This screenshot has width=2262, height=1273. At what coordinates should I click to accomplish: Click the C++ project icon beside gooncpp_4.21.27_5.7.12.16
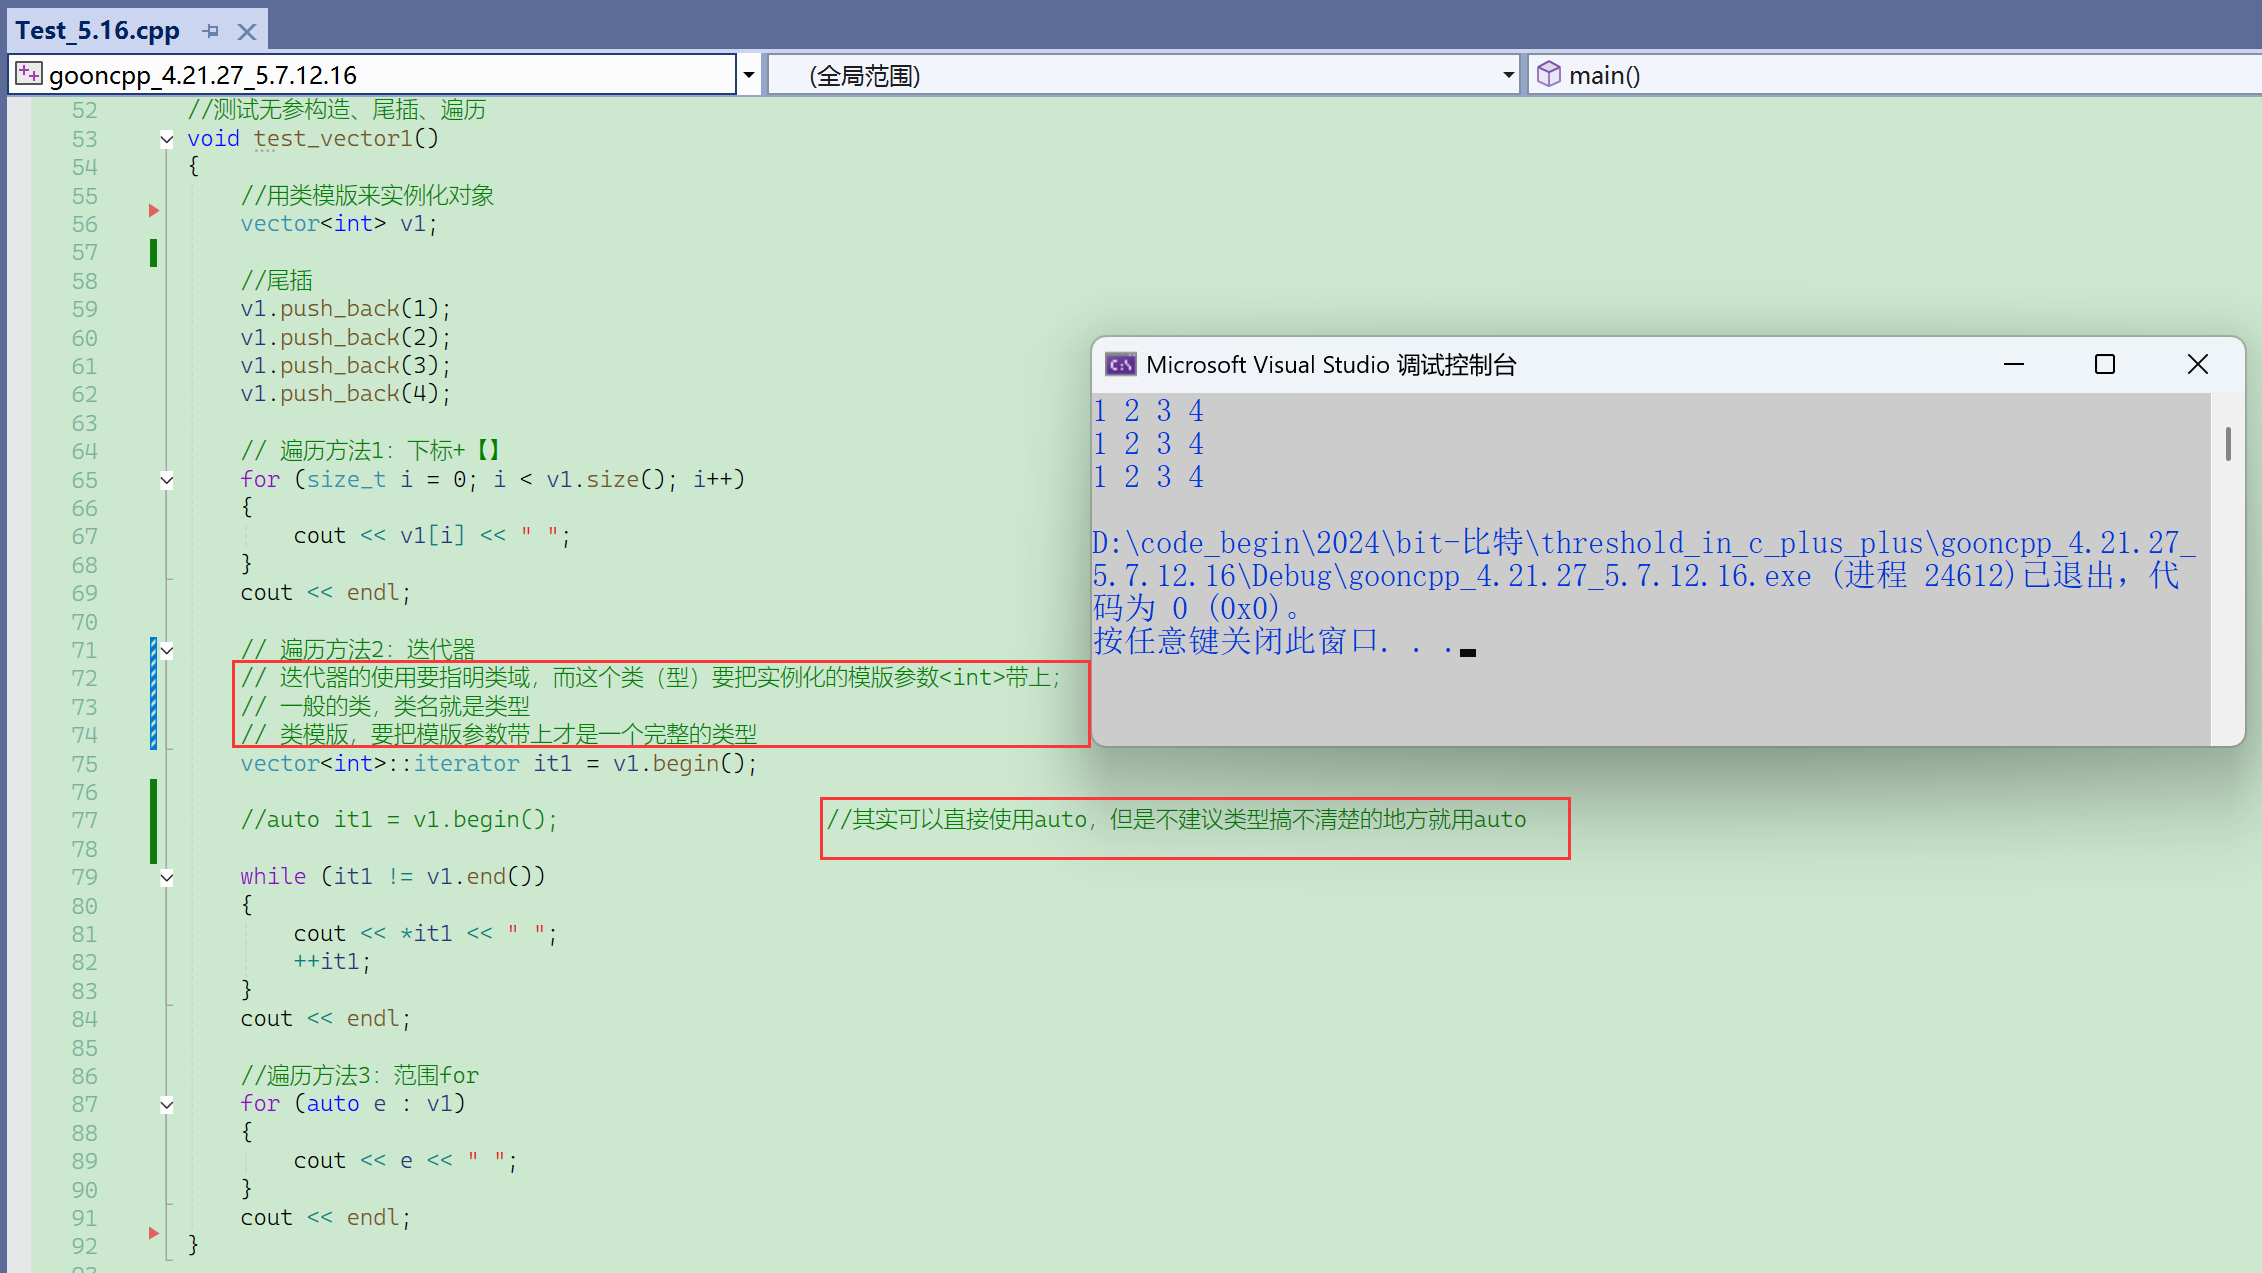click(29, 74)
